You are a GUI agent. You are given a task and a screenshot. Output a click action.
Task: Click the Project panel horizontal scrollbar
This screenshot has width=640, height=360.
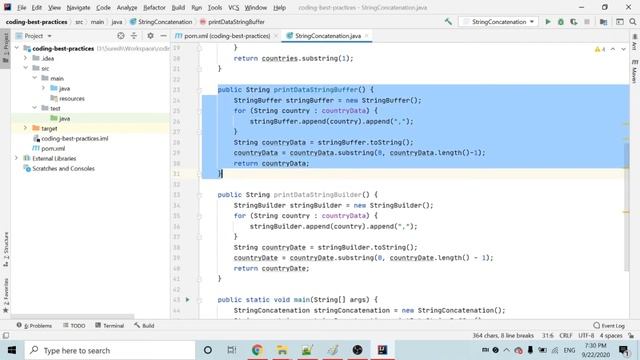coord(73,316)
